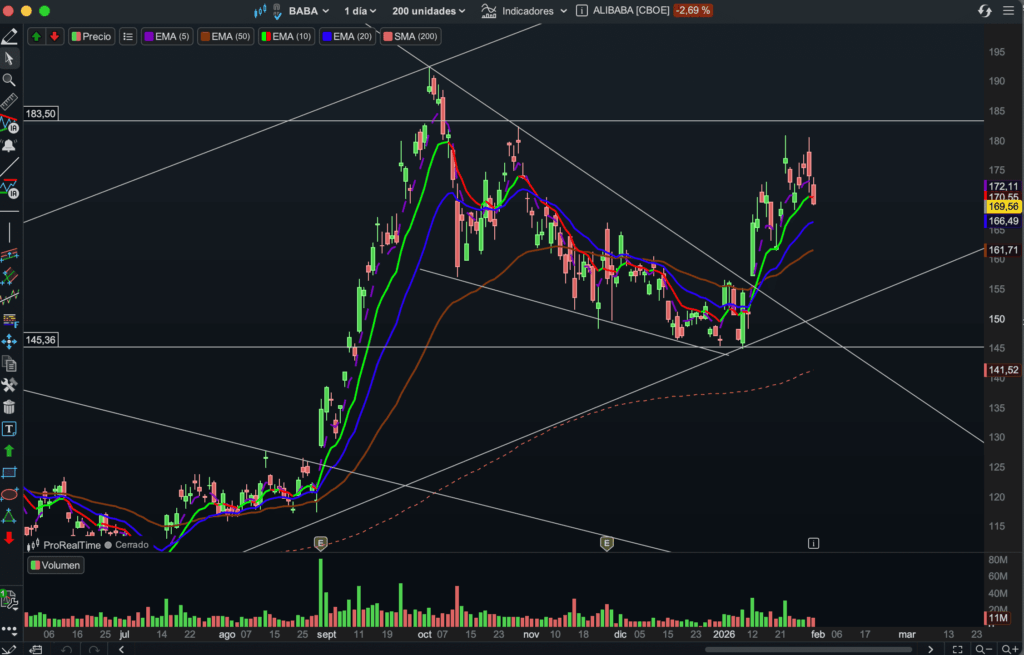
Task: Click the Precio label button
Action: (91, 36)
